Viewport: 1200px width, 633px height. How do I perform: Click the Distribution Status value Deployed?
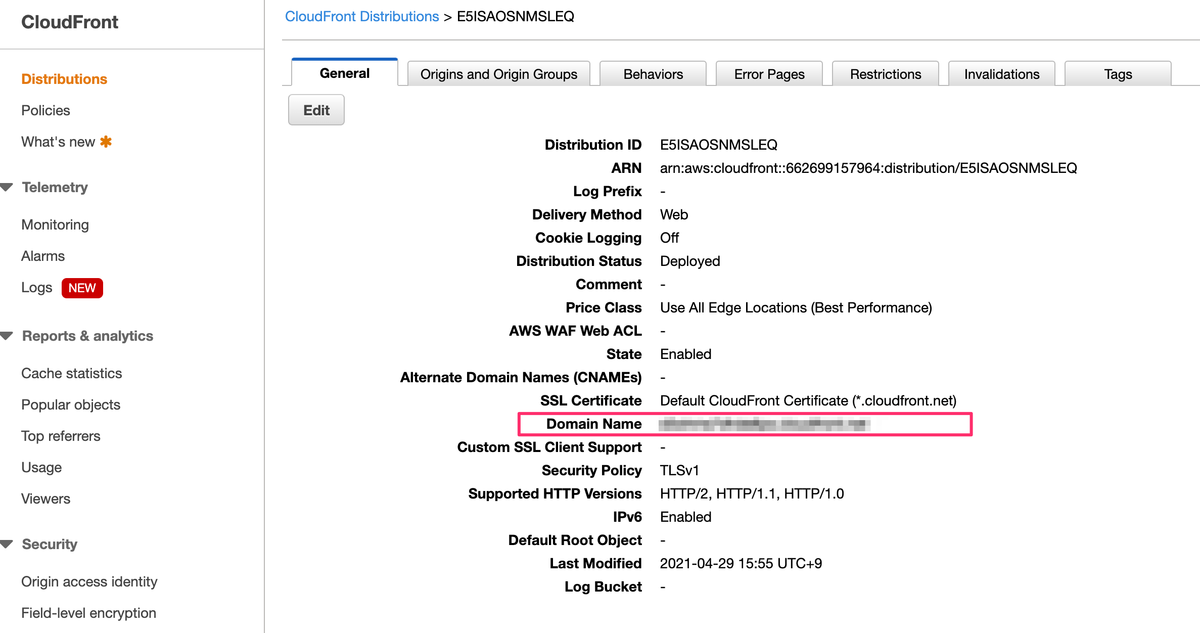pos(690,261)
